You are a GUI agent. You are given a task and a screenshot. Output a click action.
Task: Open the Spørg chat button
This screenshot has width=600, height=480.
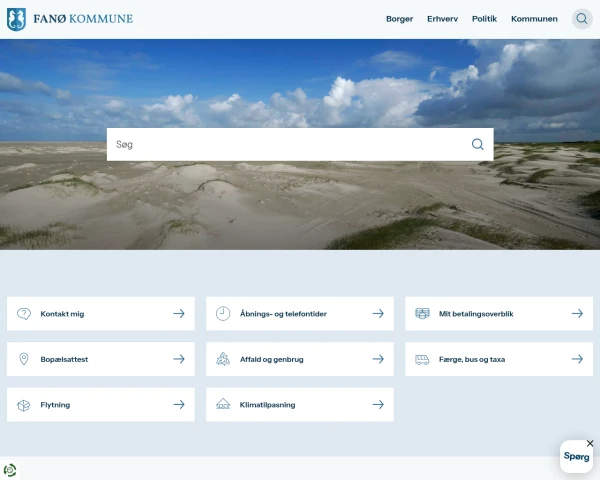pos(576,457)
